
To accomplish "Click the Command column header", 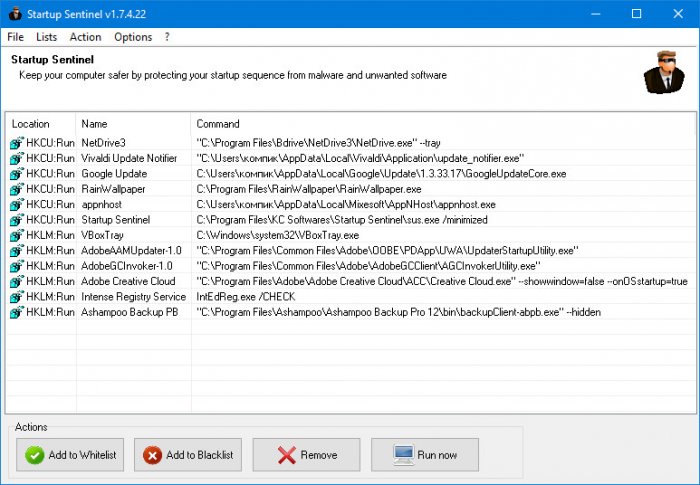I will click(444, 124).
